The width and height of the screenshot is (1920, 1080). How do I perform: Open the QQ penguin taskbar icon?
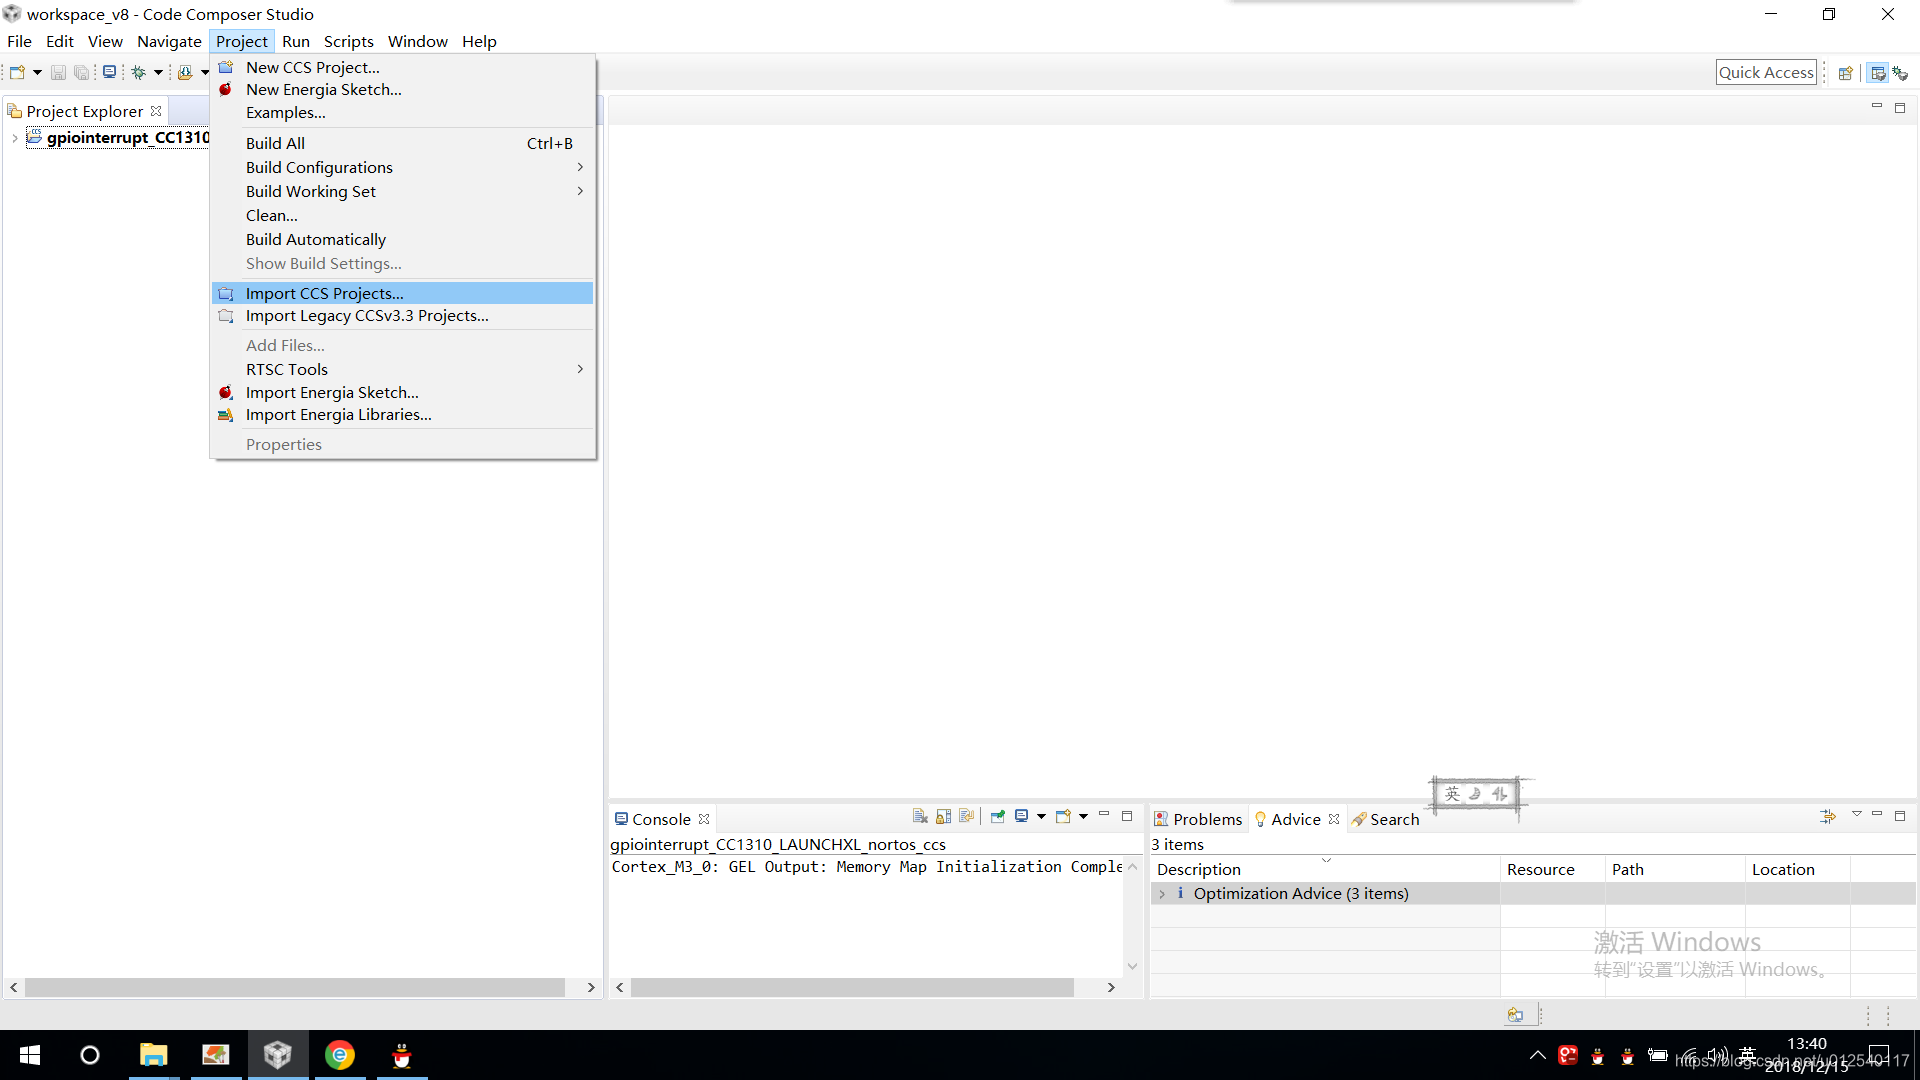click(402, 1055)
